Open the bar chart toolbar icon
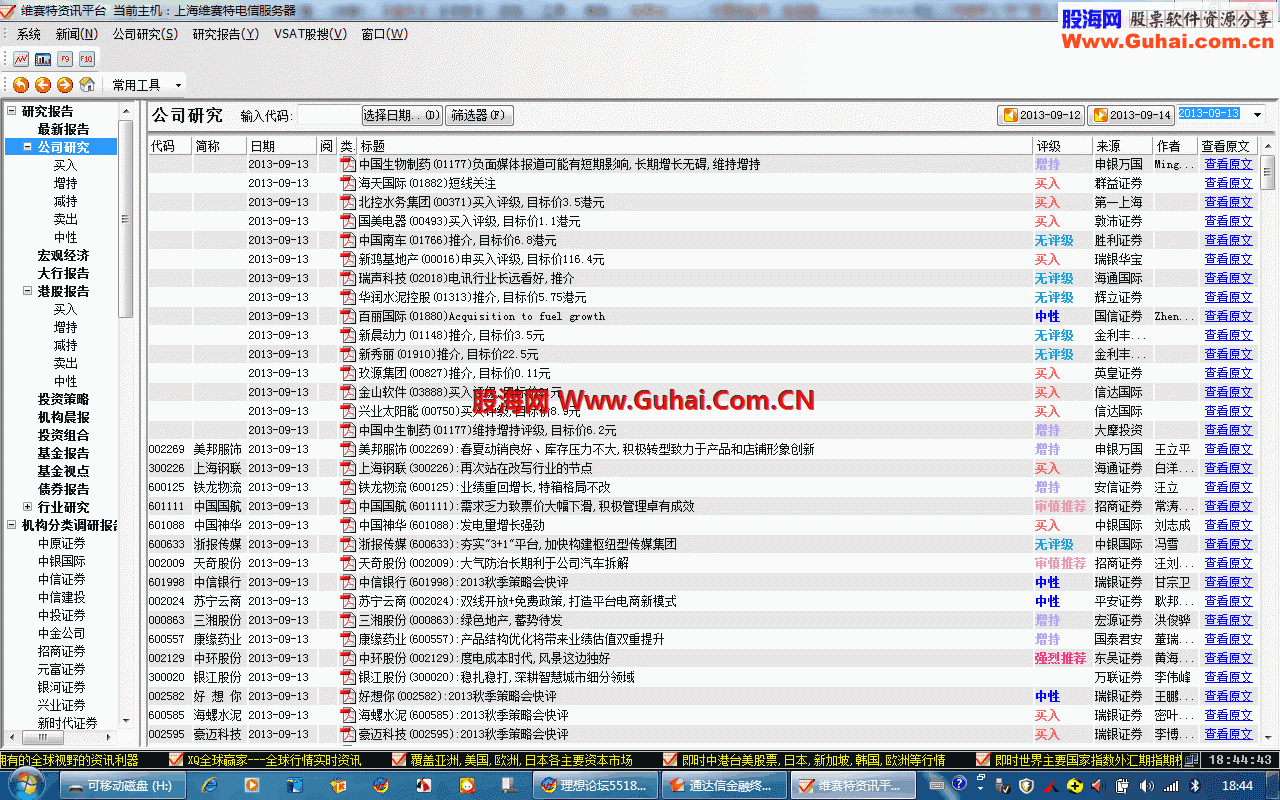Screen dimensions: 1280x800 [x=43, y=59]
